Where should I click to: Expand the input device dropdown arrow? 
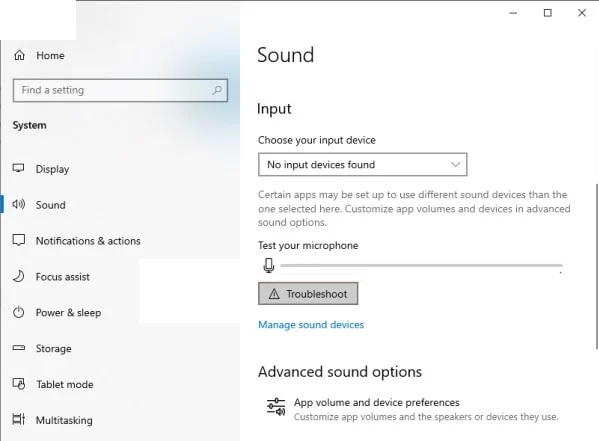click(x=455, y=164)
